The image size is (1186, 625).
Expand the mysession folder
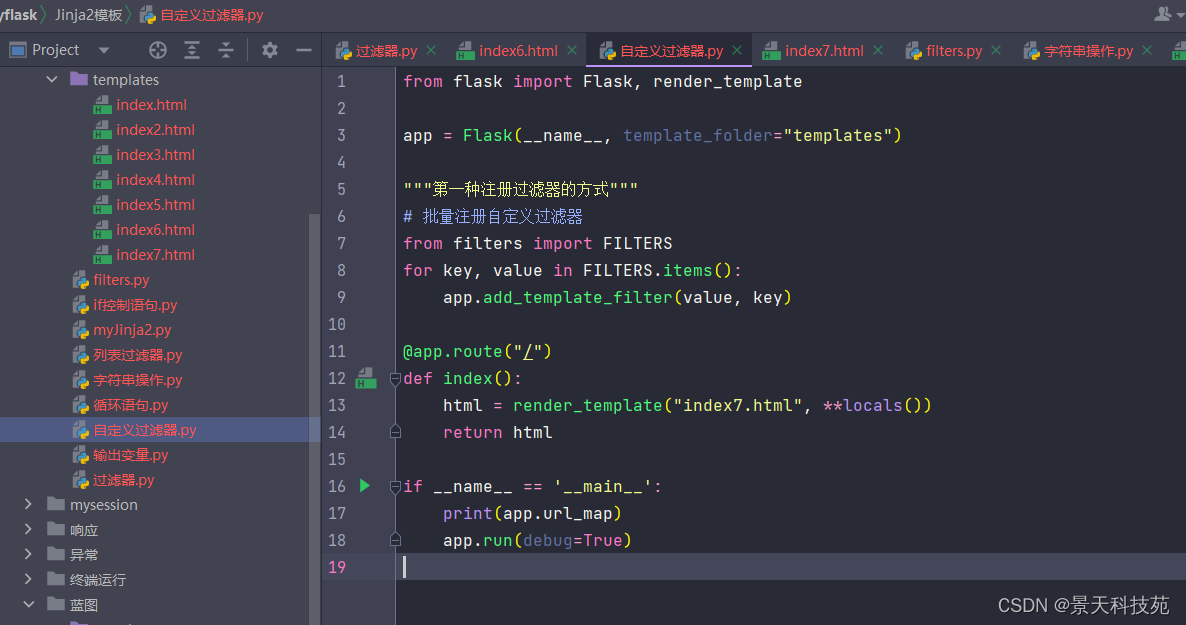click(29, 504)
